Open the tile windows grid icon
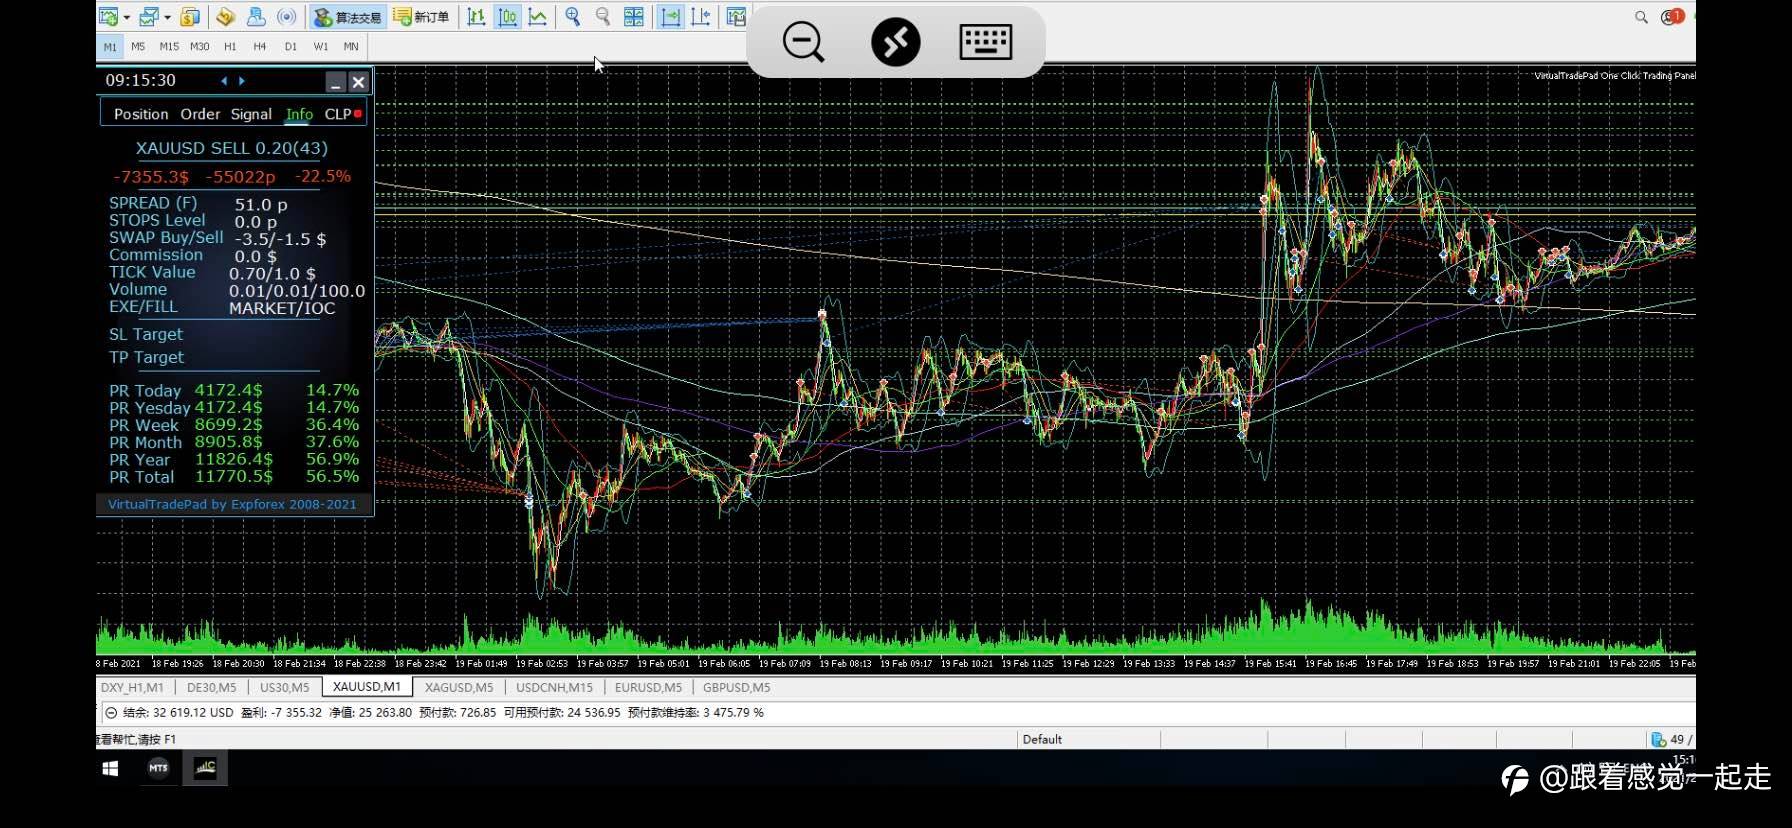Viewport: 1792px width, 828px height. pyautogui.click(x=634, y=17)
